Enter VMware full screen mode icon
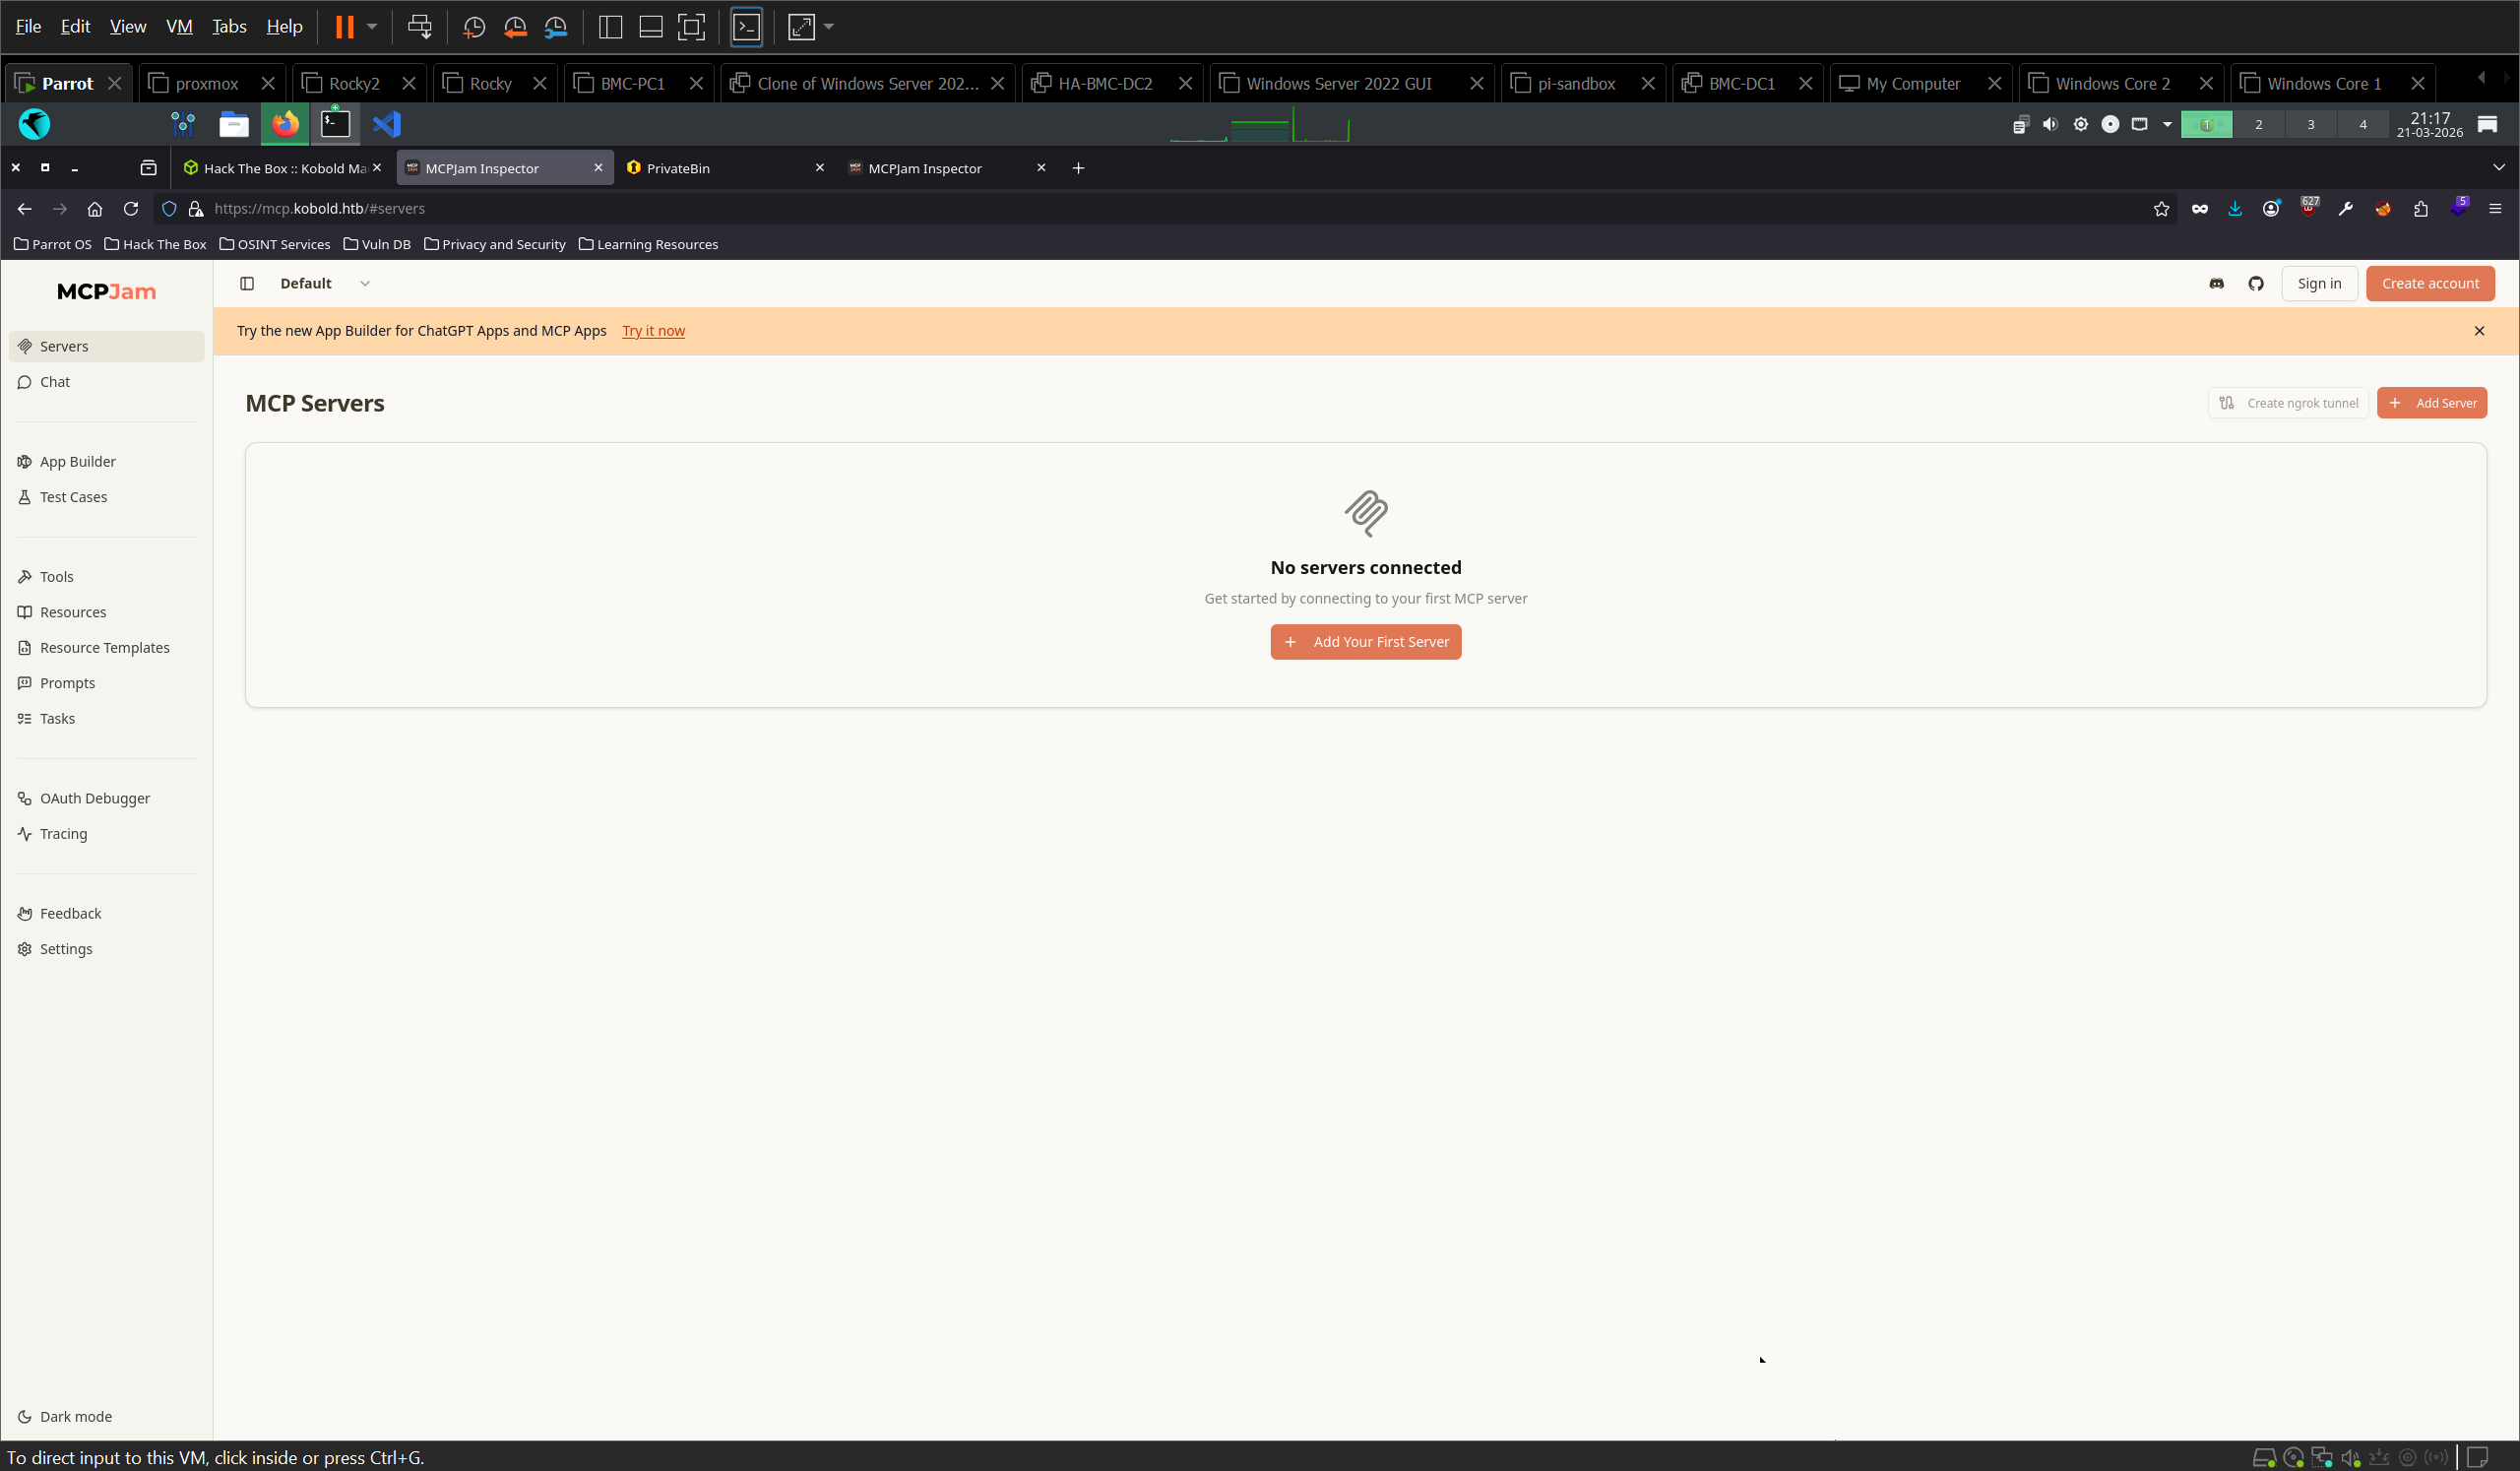The image size is (2520, 1471). [691, 26]
